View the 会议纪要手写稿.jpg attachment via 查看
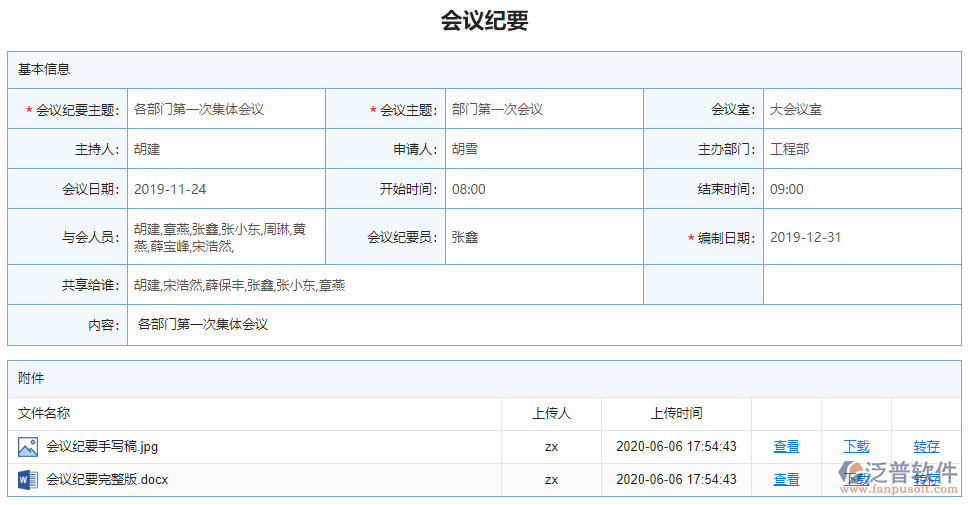 pos(786,447)
